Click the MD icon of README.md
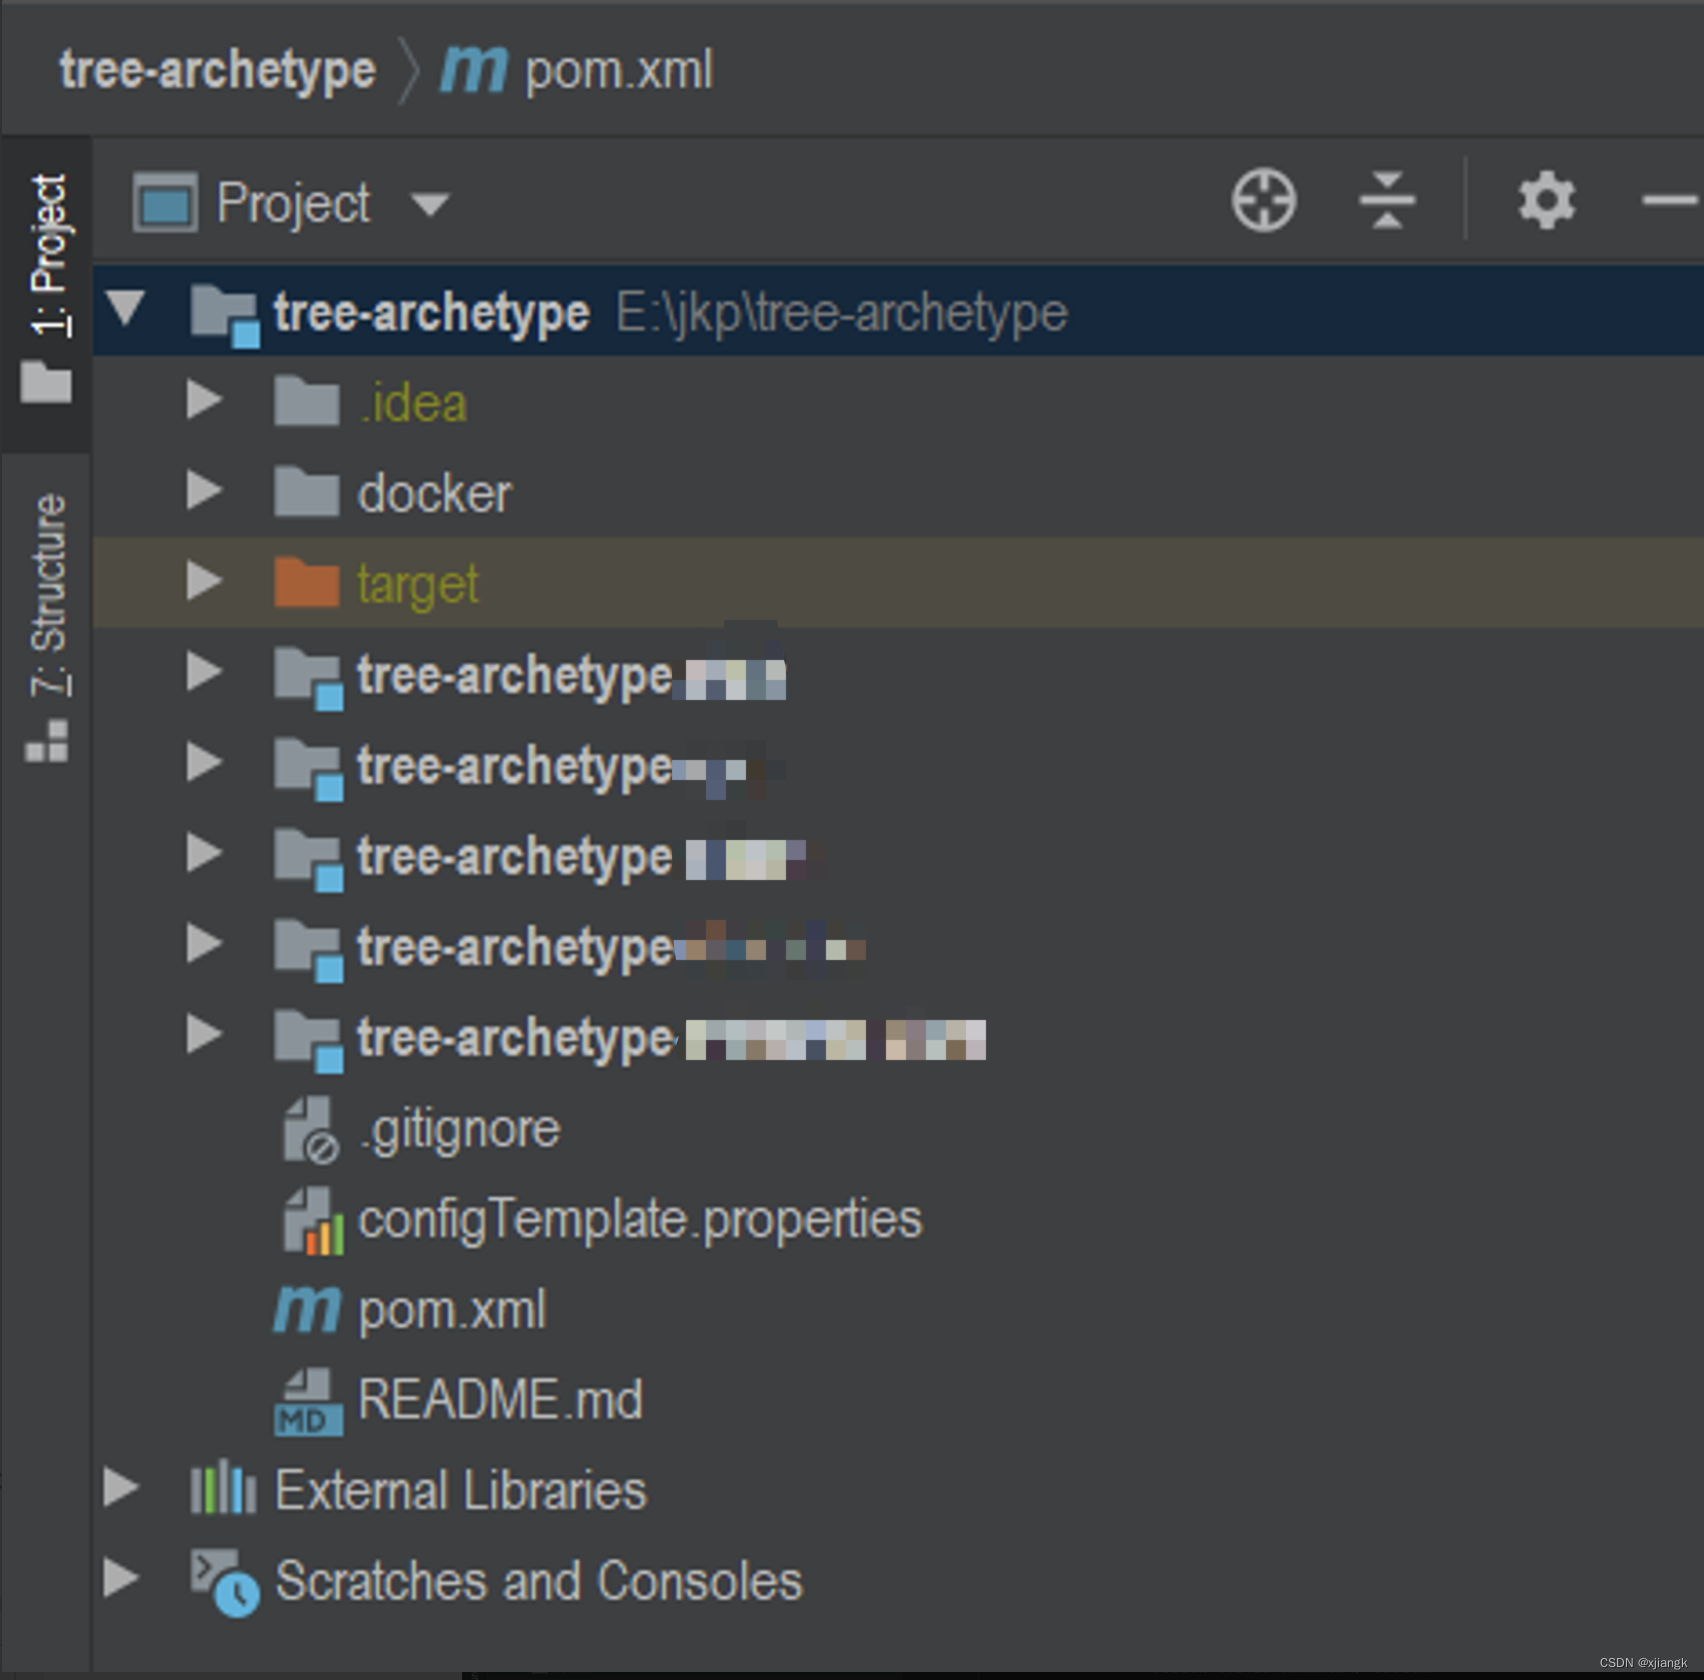The height and width of the screenshot is (1680, 1704). click(308, 1402)
